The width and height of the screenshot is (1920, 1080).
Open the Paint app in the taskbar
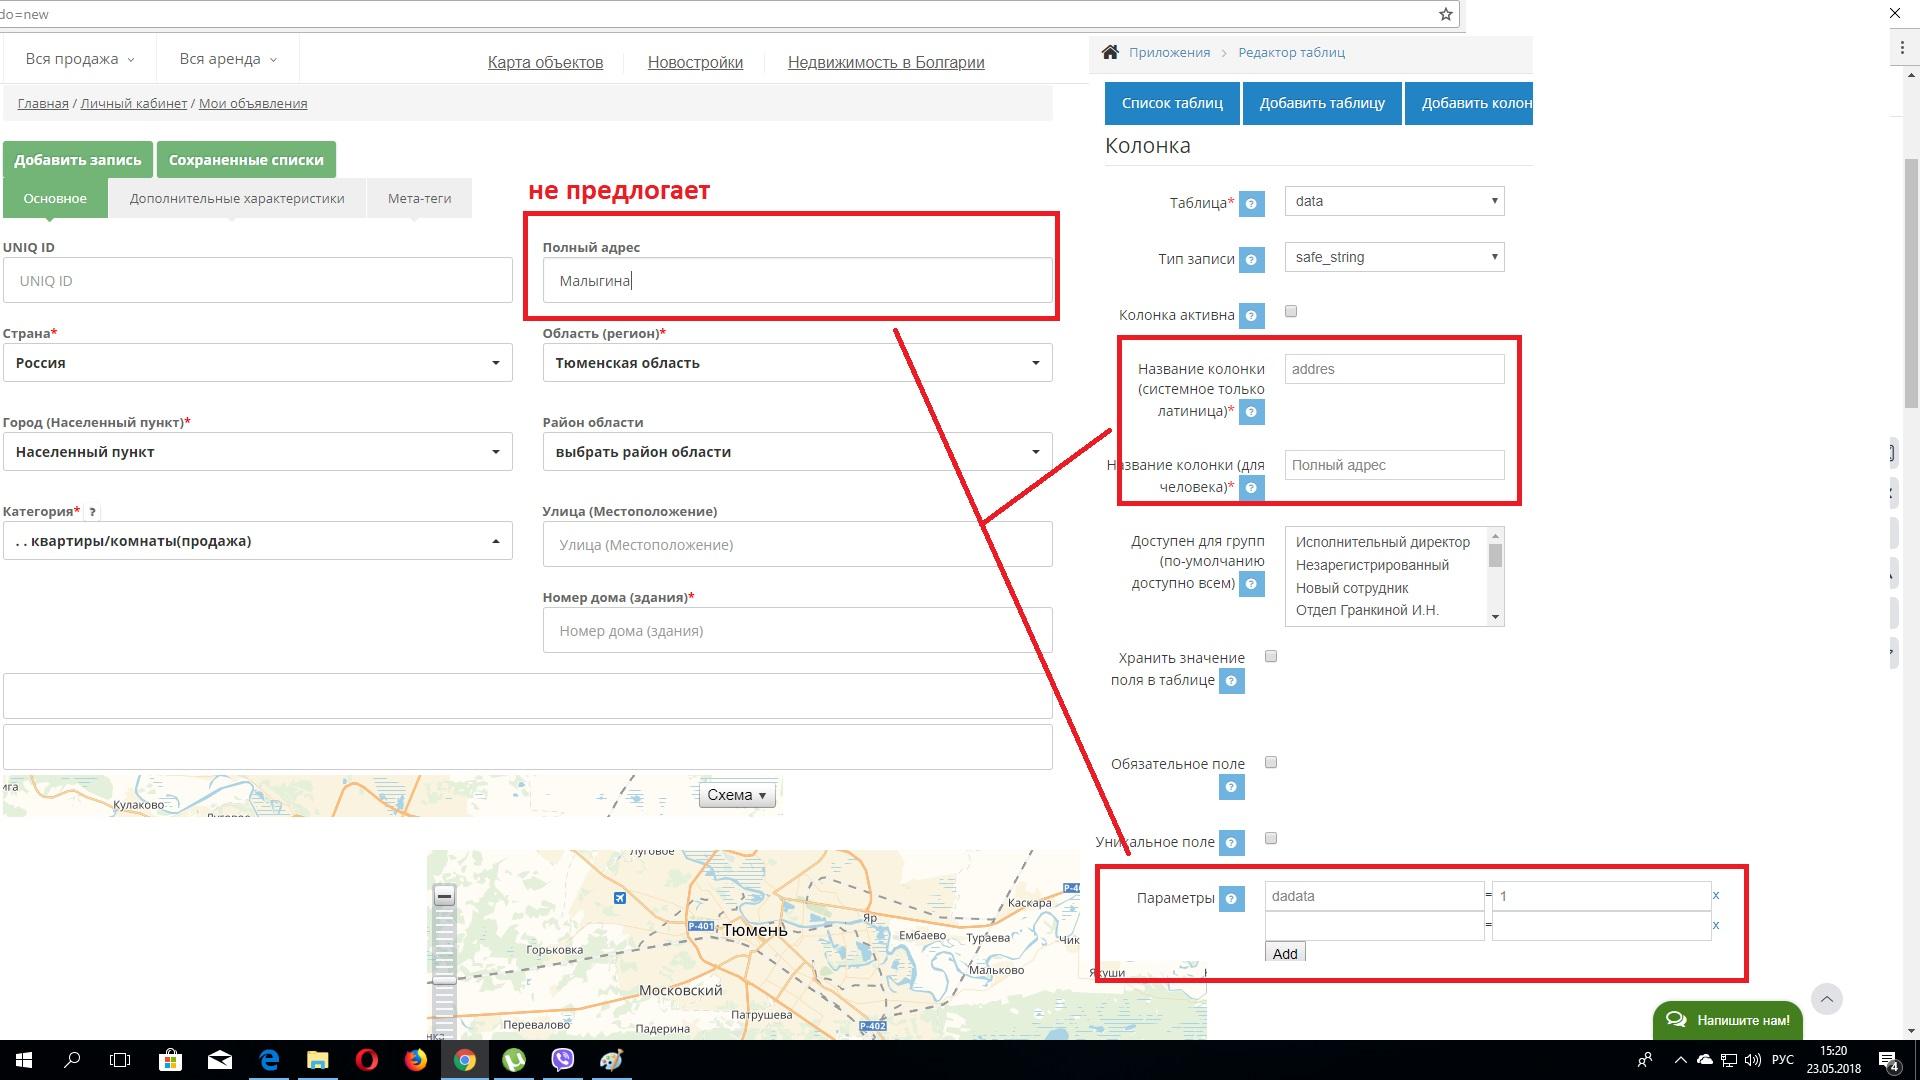tap(611, 1060)
